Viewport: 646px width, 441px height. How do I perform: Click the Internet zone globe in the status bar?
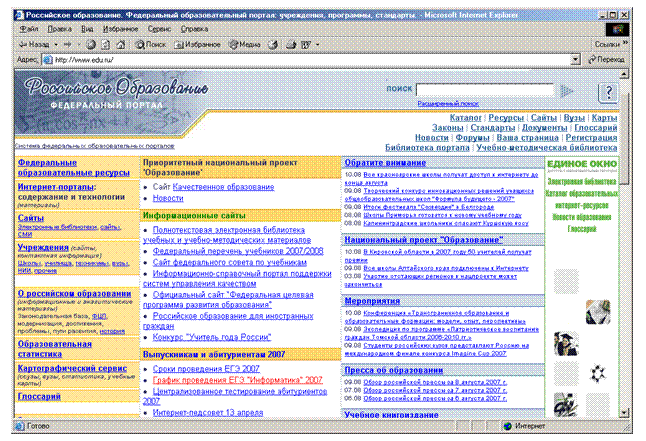click(508, 426)
